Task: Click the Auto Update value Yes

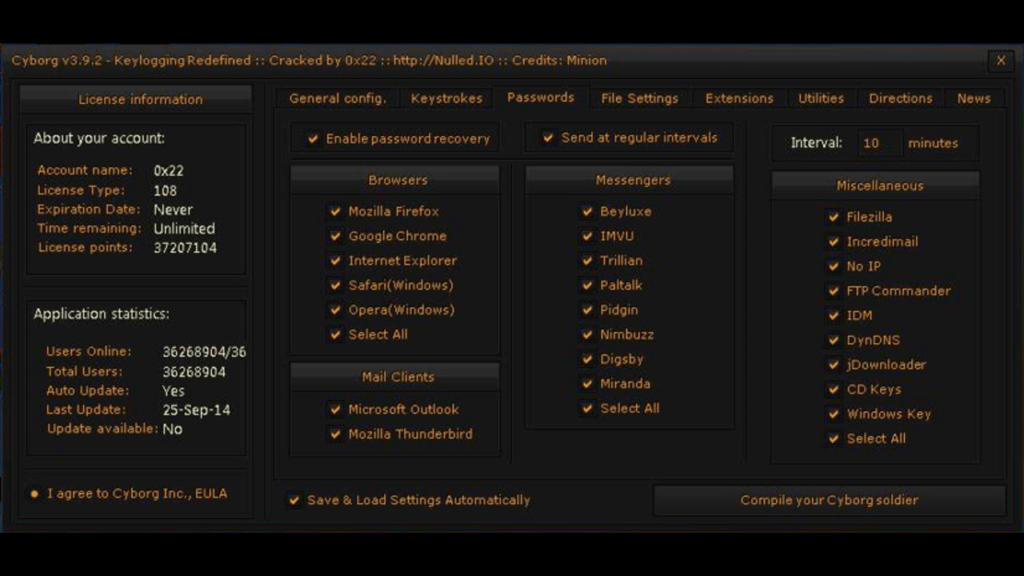Action: 174,391
